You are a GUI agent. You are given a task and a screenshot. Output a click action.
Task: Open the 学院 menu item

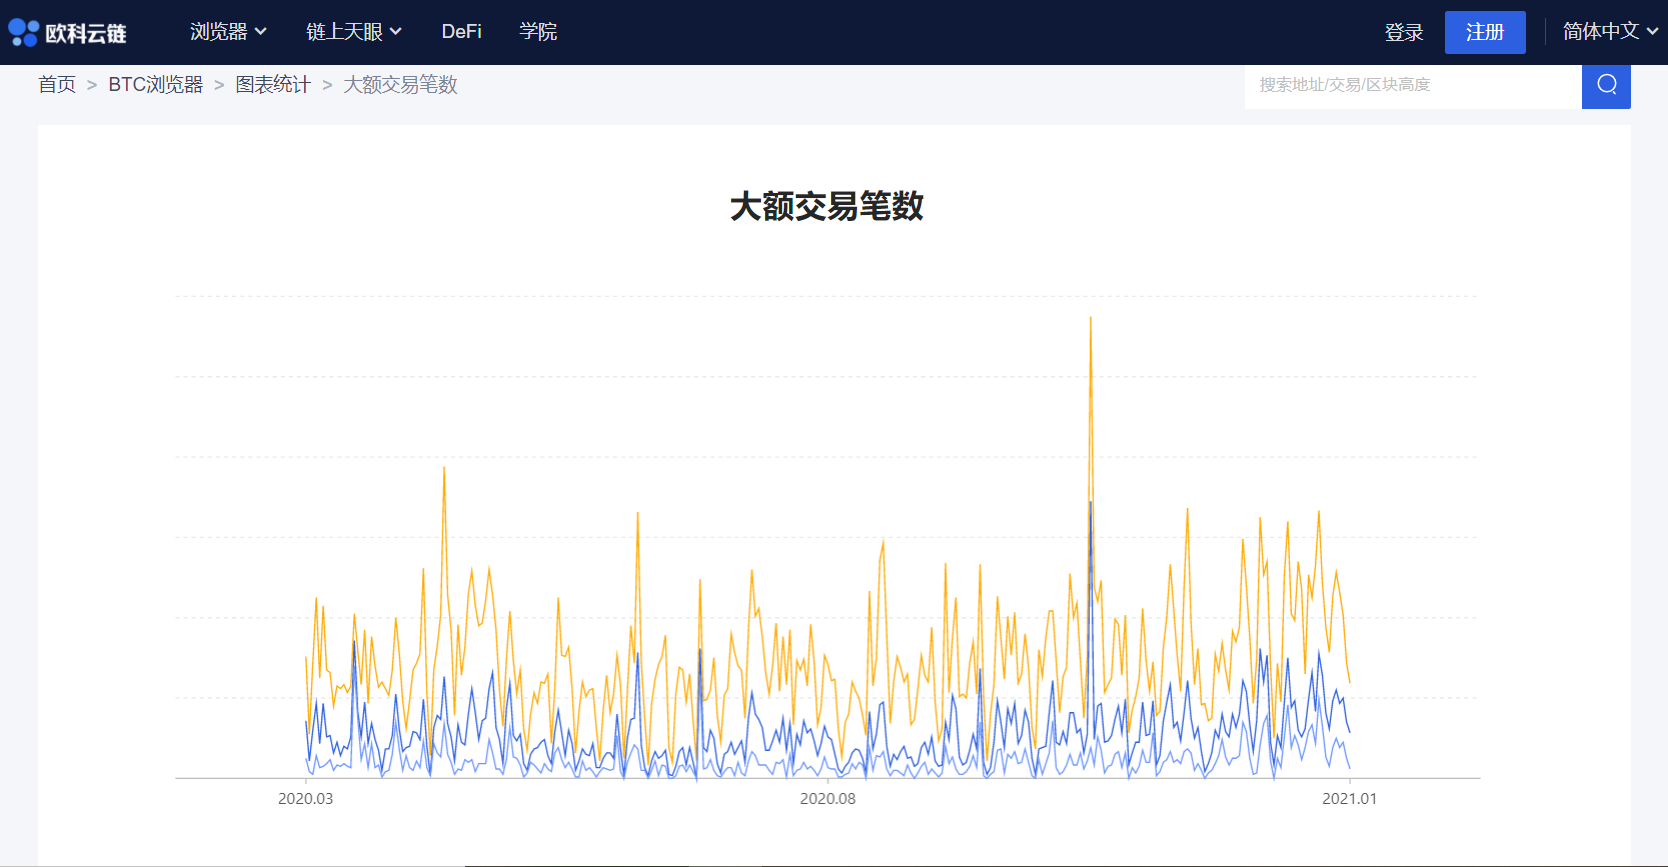538,32
